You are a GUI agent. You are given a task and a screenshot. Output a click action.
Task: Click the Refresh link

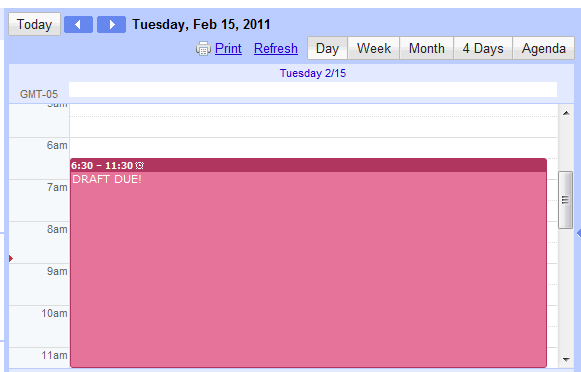point(276,49)
